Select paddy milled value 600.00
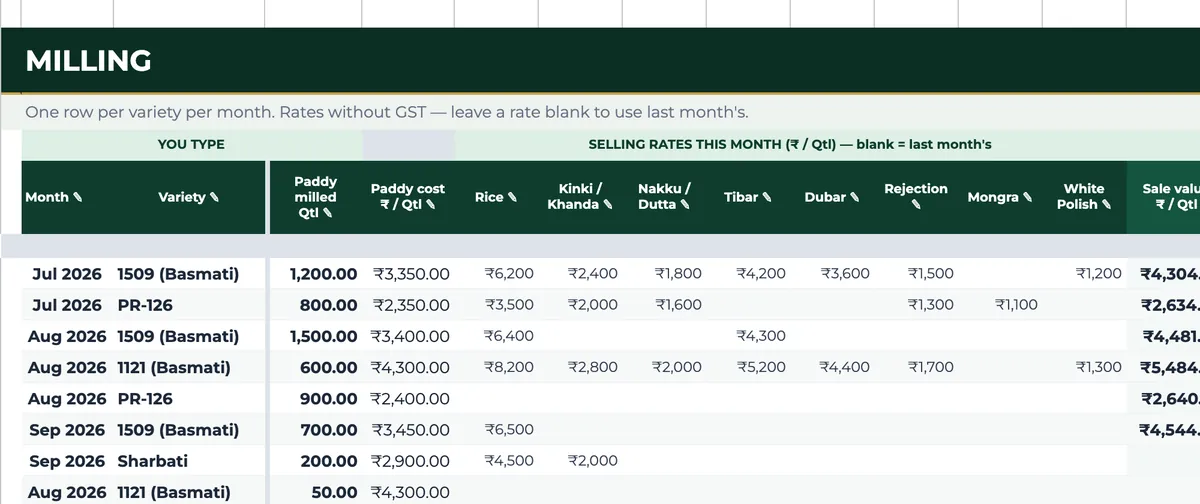This screenshot has height=504, width=1200. point(328,367)
